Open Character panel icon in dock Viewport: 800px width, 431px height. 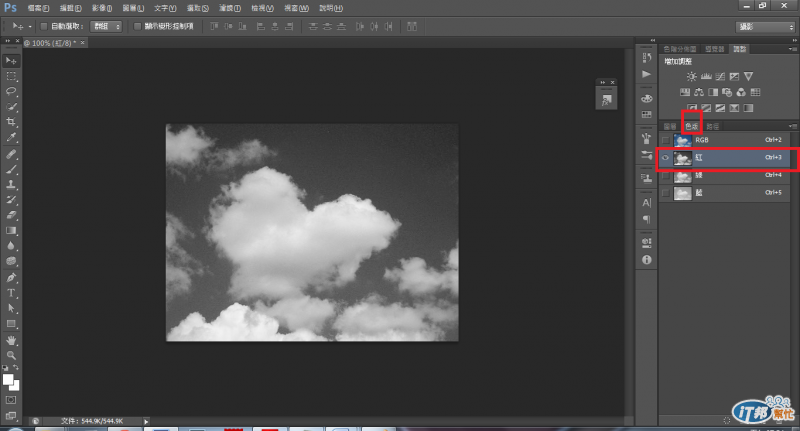(646, 203)
